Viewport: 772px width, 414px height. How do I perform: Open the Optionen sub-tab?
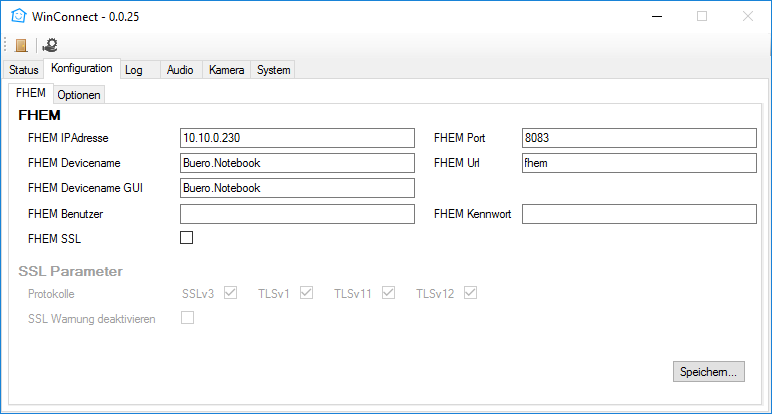[x=79, y=95]
